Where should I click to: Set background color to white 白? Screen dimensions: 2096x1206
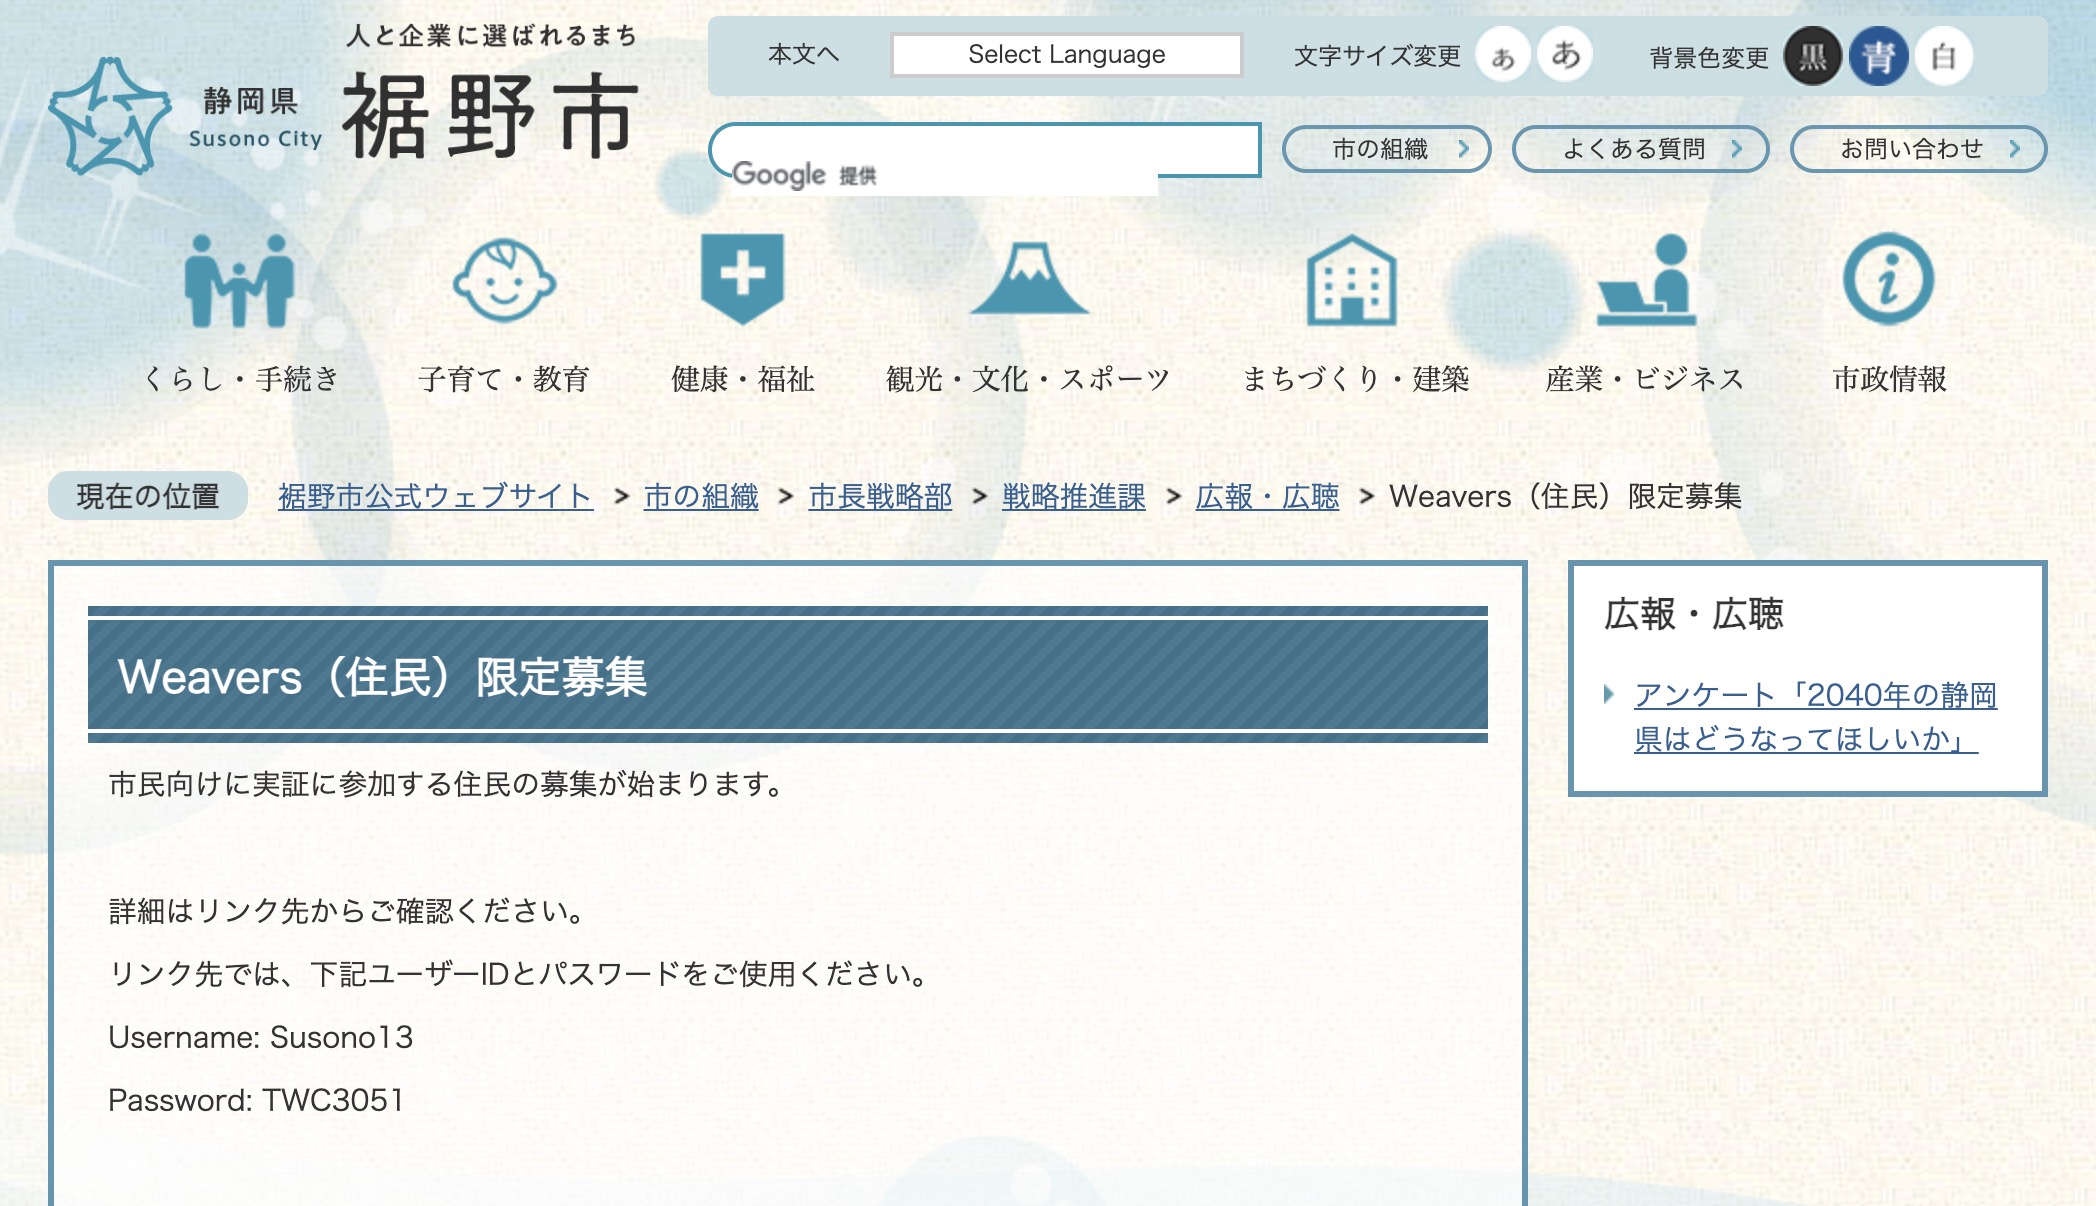[1943, 57]
